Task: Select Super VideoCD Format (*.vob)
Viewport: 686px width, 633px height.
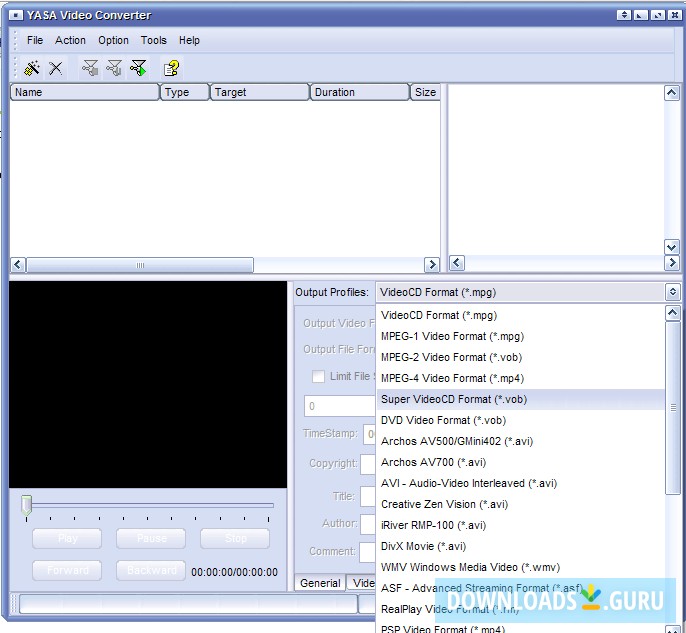Action: click(521, 399)
